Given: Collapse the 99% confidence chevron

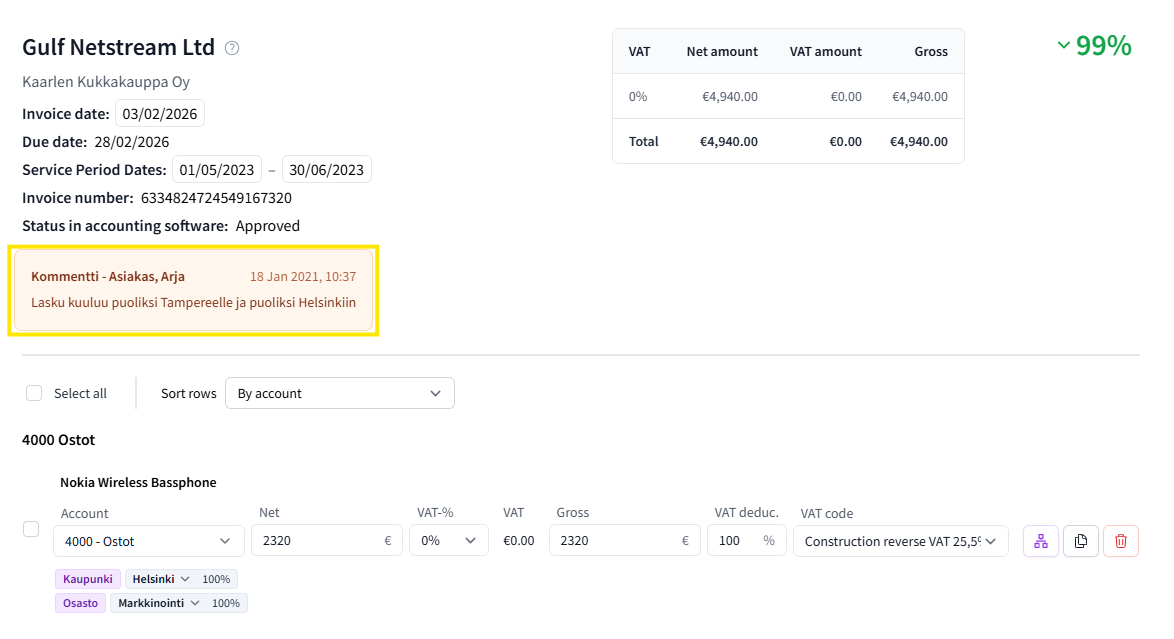Looking at the screenshot, I should click(x=1064, y=46).
